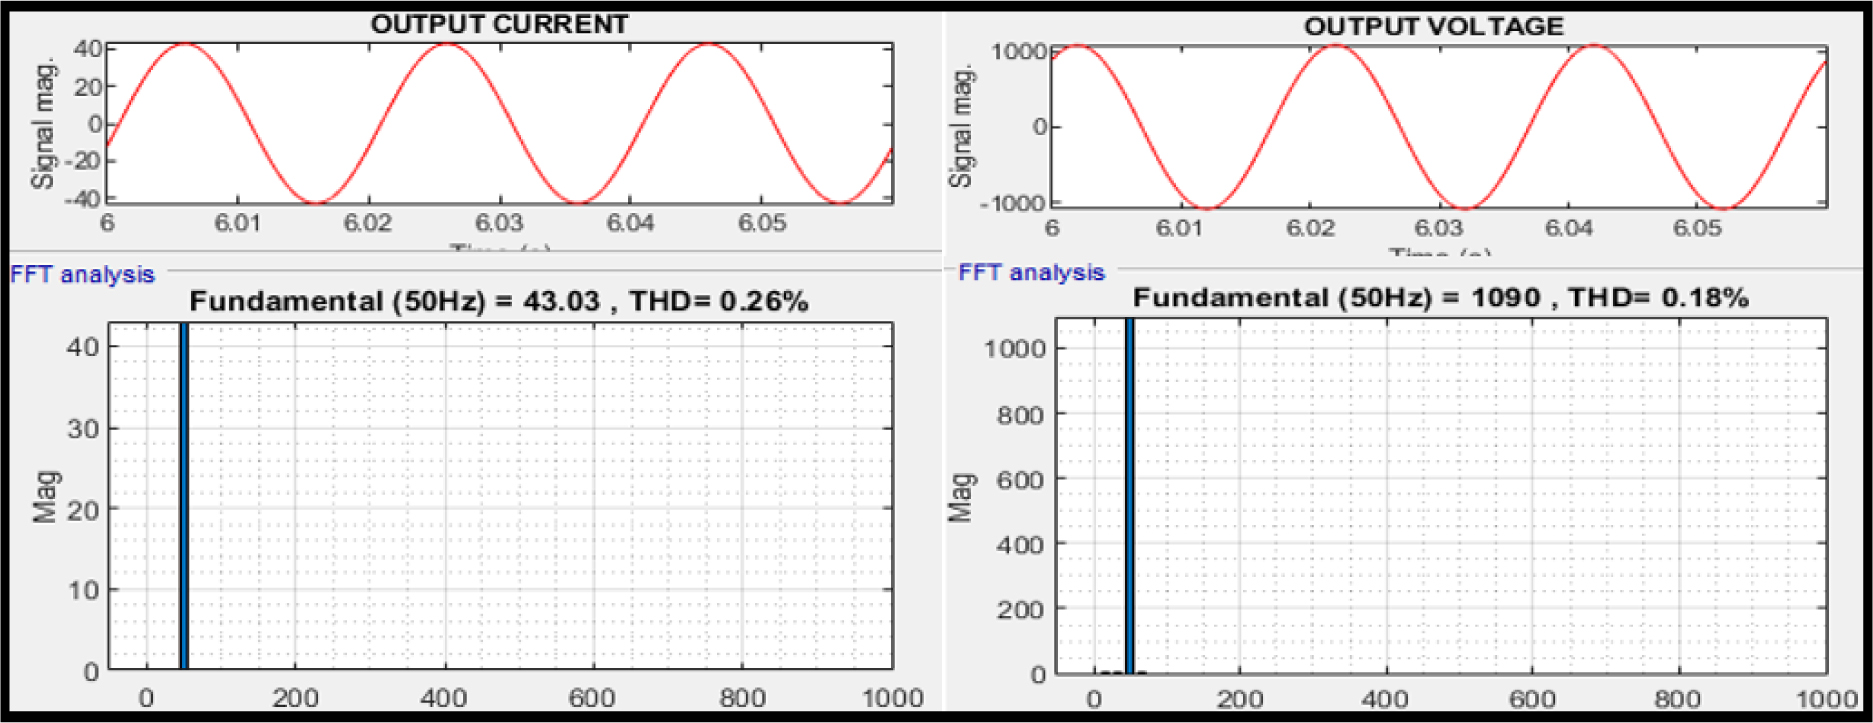
Task: Click the 1000 frequency tick under the current FFT chart
Action: click(x=892, y=697)
